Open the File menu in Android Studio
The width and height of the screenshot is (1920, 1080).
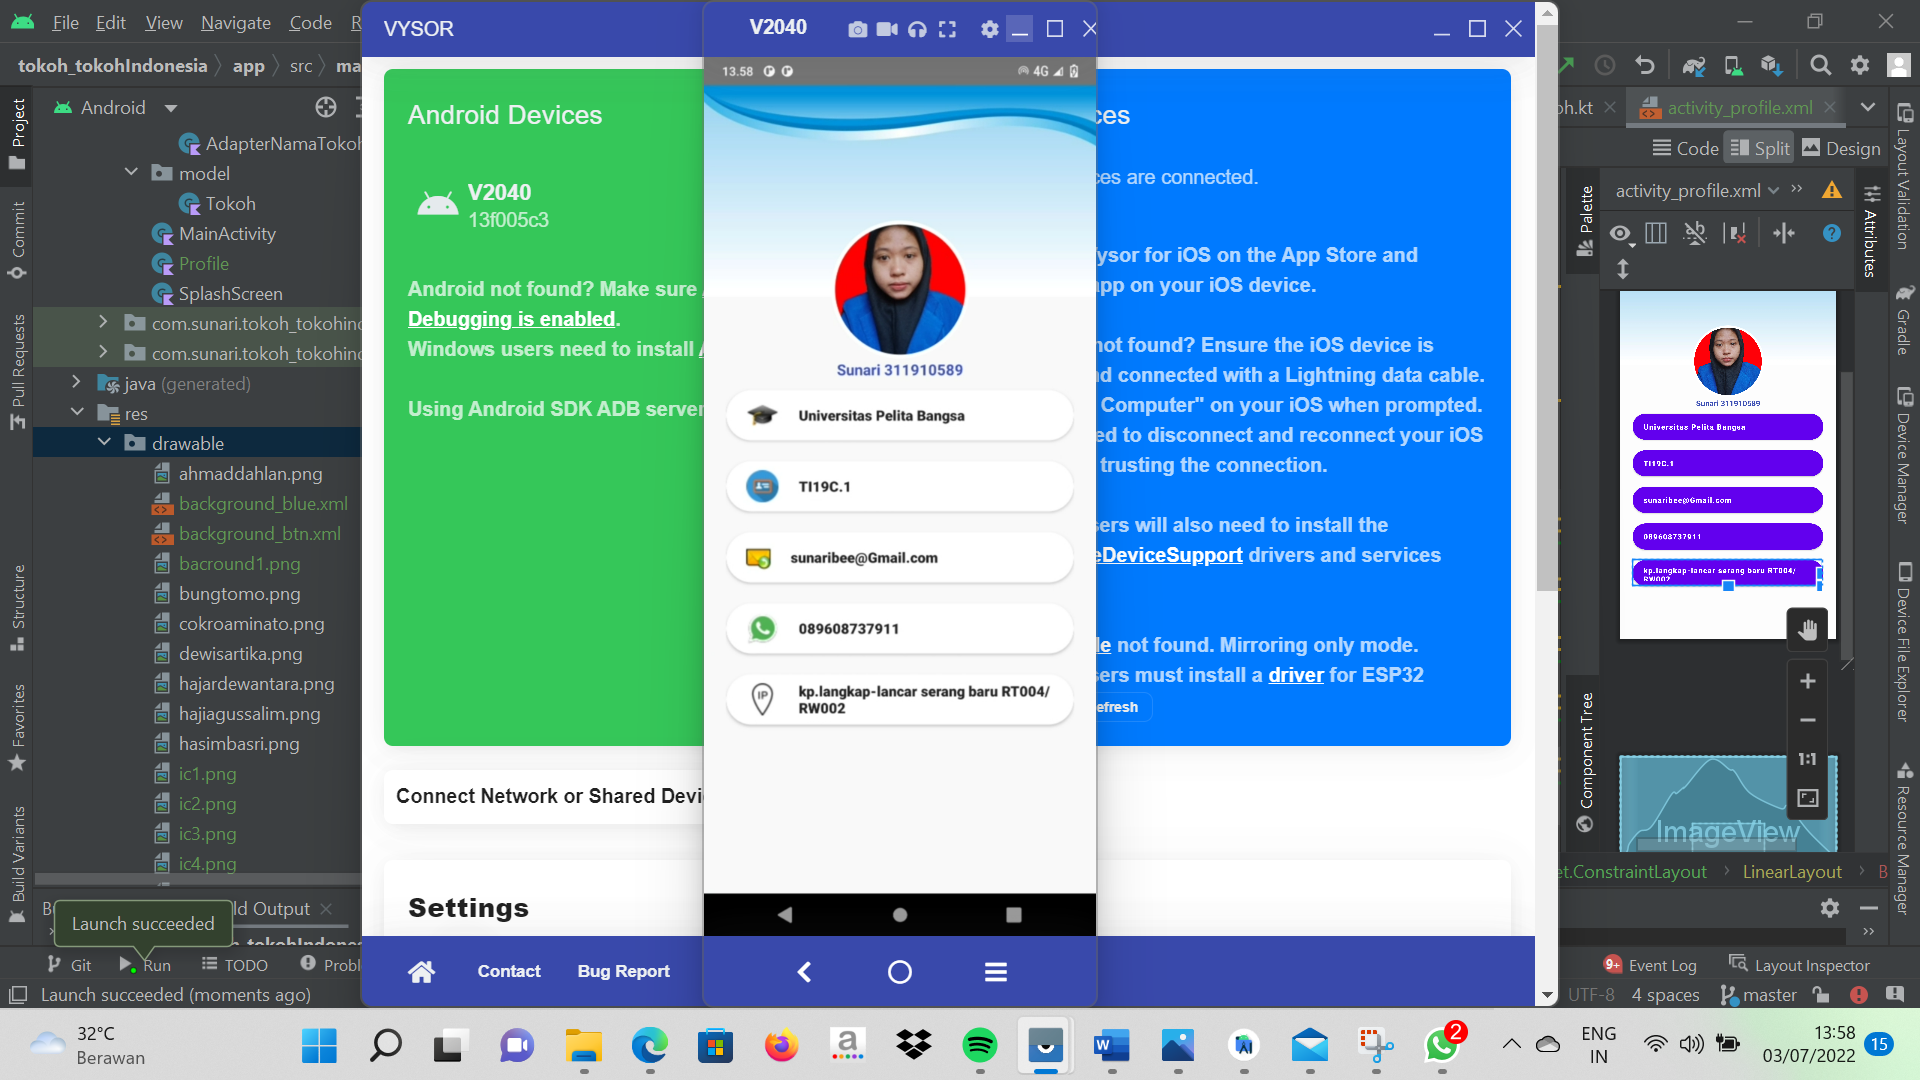tap(65, 22)
